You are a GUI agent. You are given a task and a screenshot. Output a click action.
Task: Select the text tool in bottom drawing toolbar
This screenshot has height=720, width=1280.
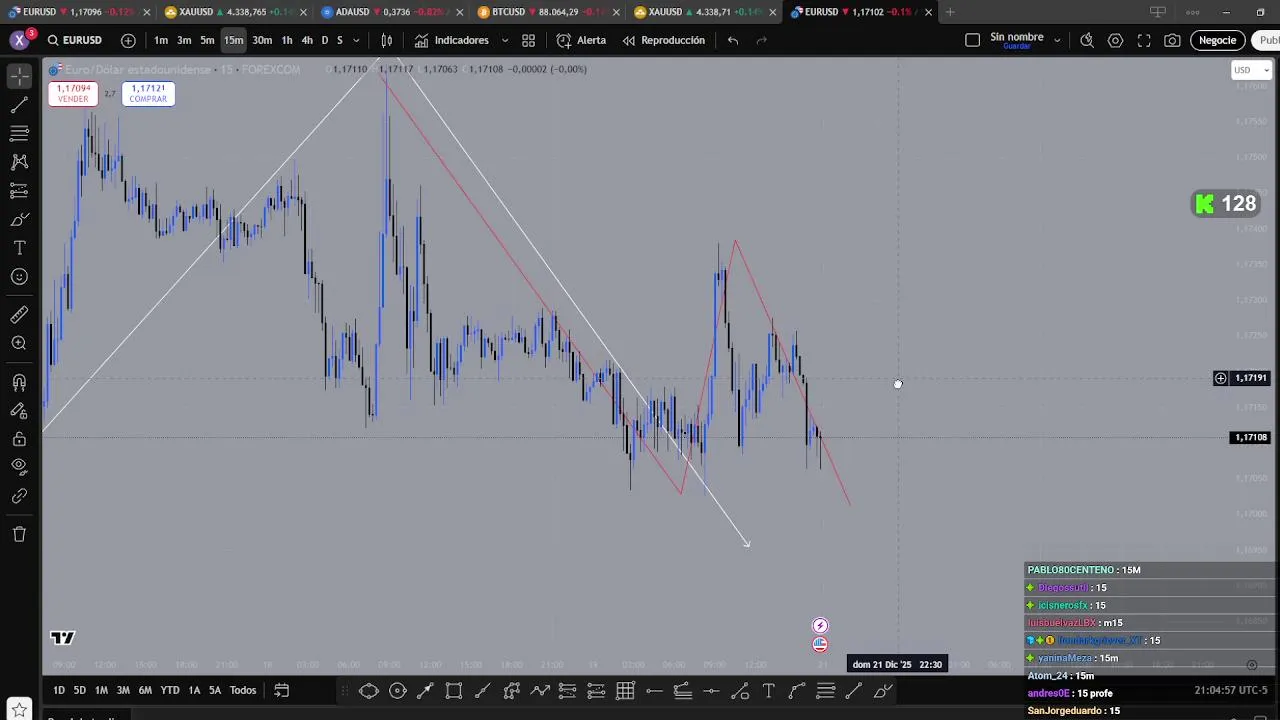769,690
